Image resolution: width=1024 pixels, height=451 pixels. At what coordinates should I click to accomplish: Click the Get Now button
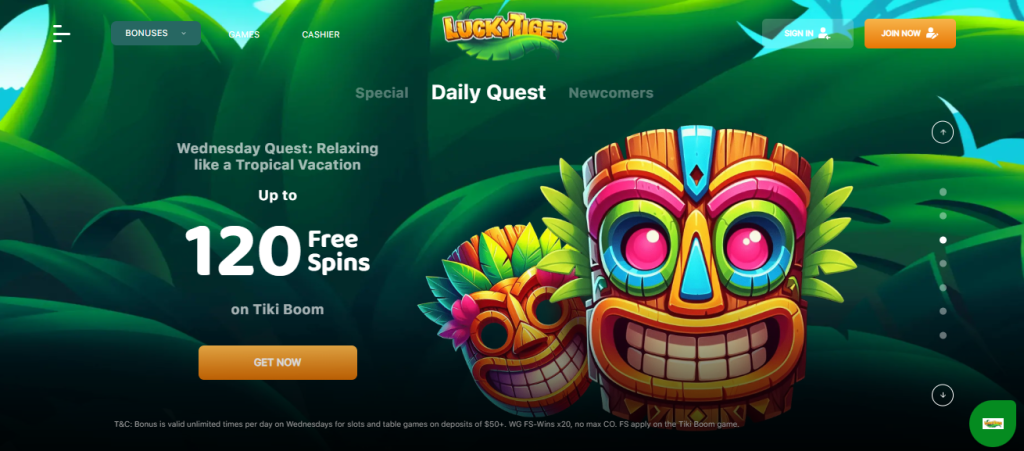coord(278,362)
